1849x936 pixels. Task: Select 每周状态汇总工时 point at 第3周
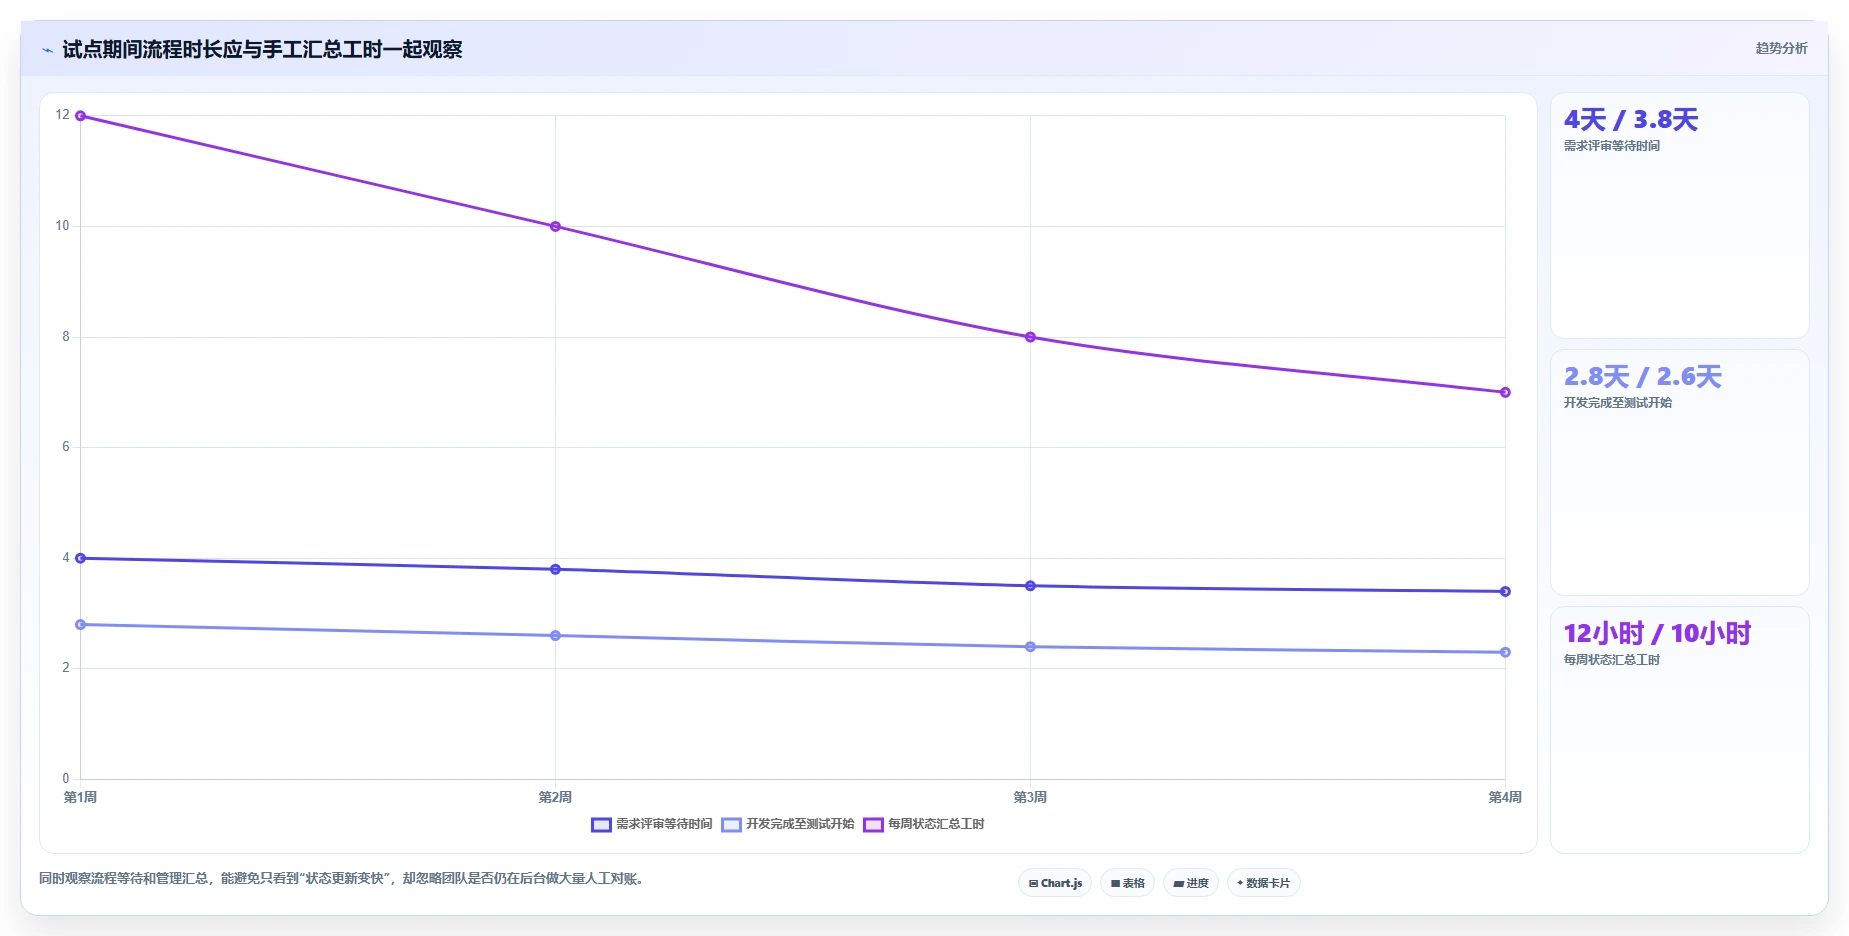click(1030, 337)
